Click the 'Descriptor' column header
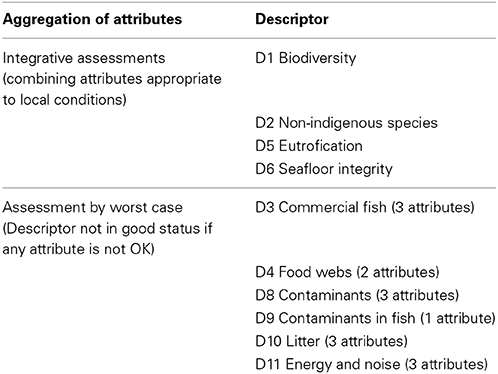This screenshot has width=498, height=374. tap(292, 19)
